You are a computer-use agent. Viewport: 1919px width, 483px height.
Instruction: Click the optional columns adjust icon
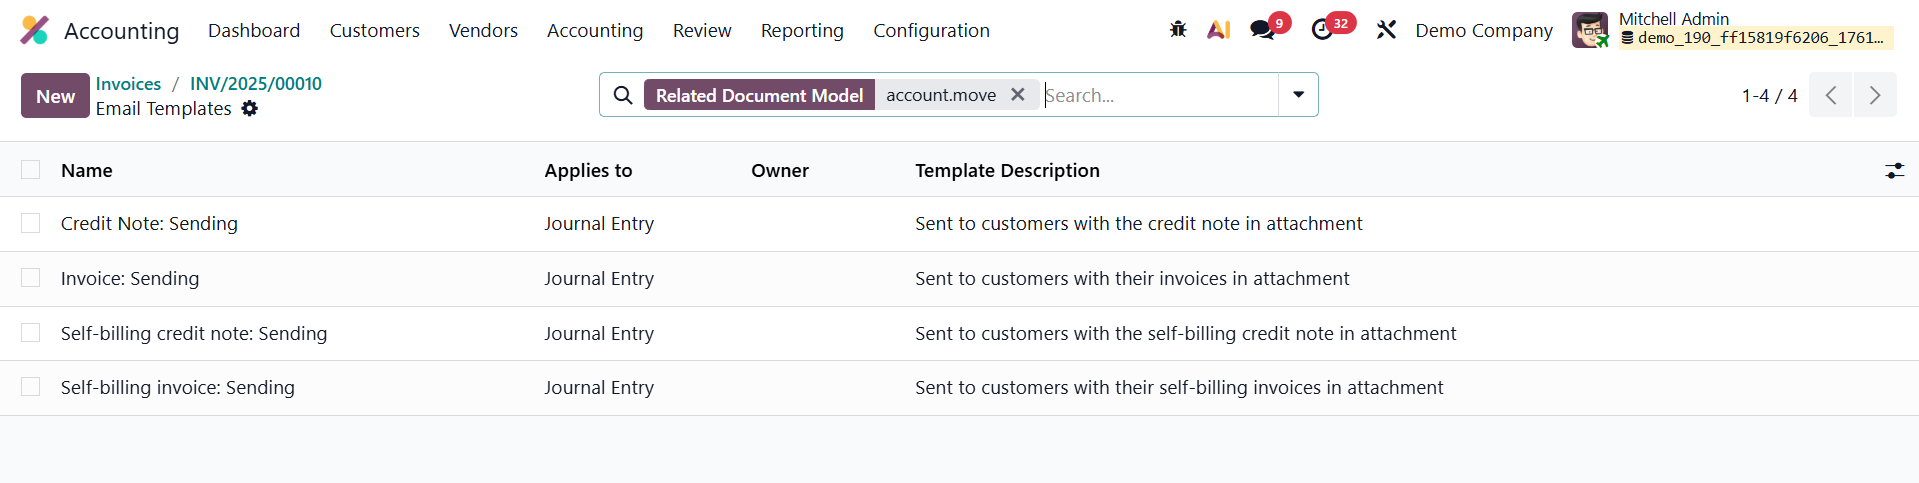pyautogui.click(x=1894, y=171)
